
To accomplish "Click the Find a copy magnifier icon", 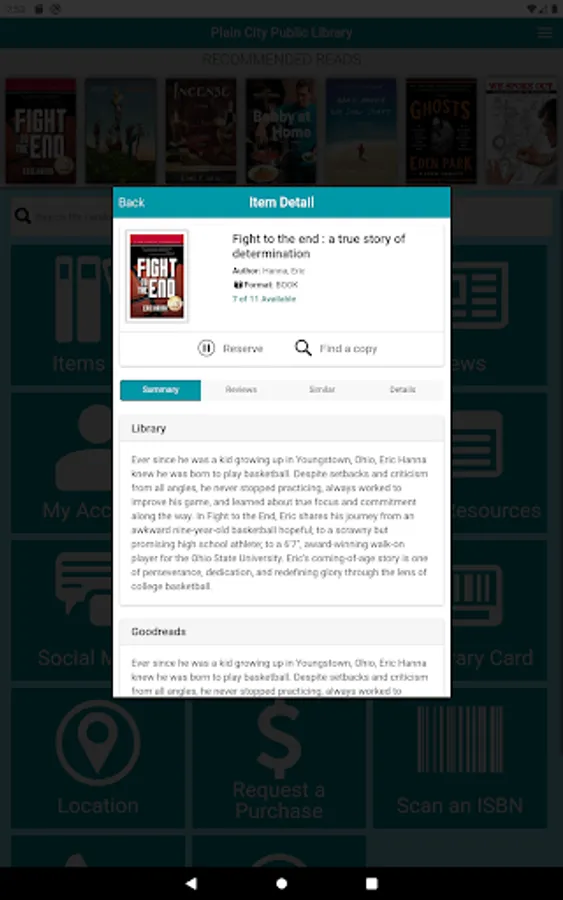I will [x=303, y=348].
